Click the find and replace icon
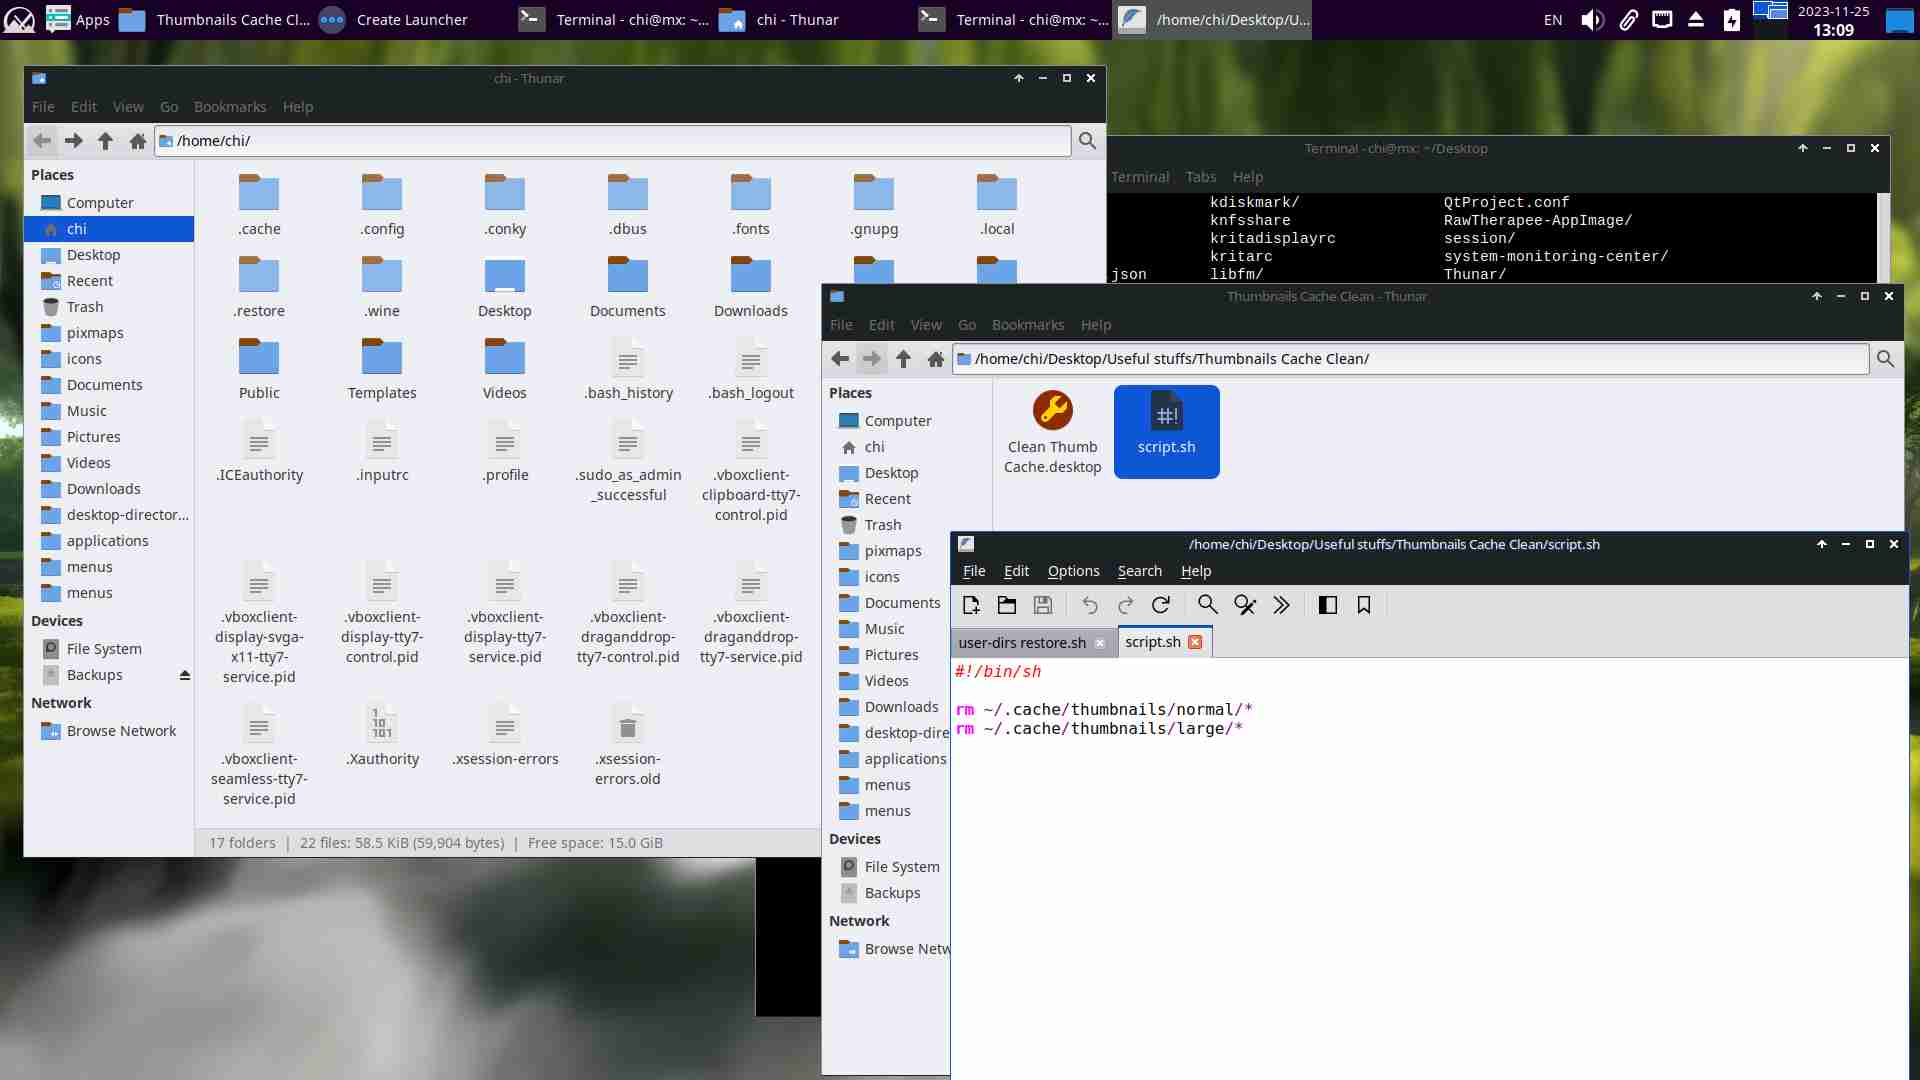Image resolution: width=1920 pixels, height=1080 pixels. pyautogui.click(x=1244, y=605)
